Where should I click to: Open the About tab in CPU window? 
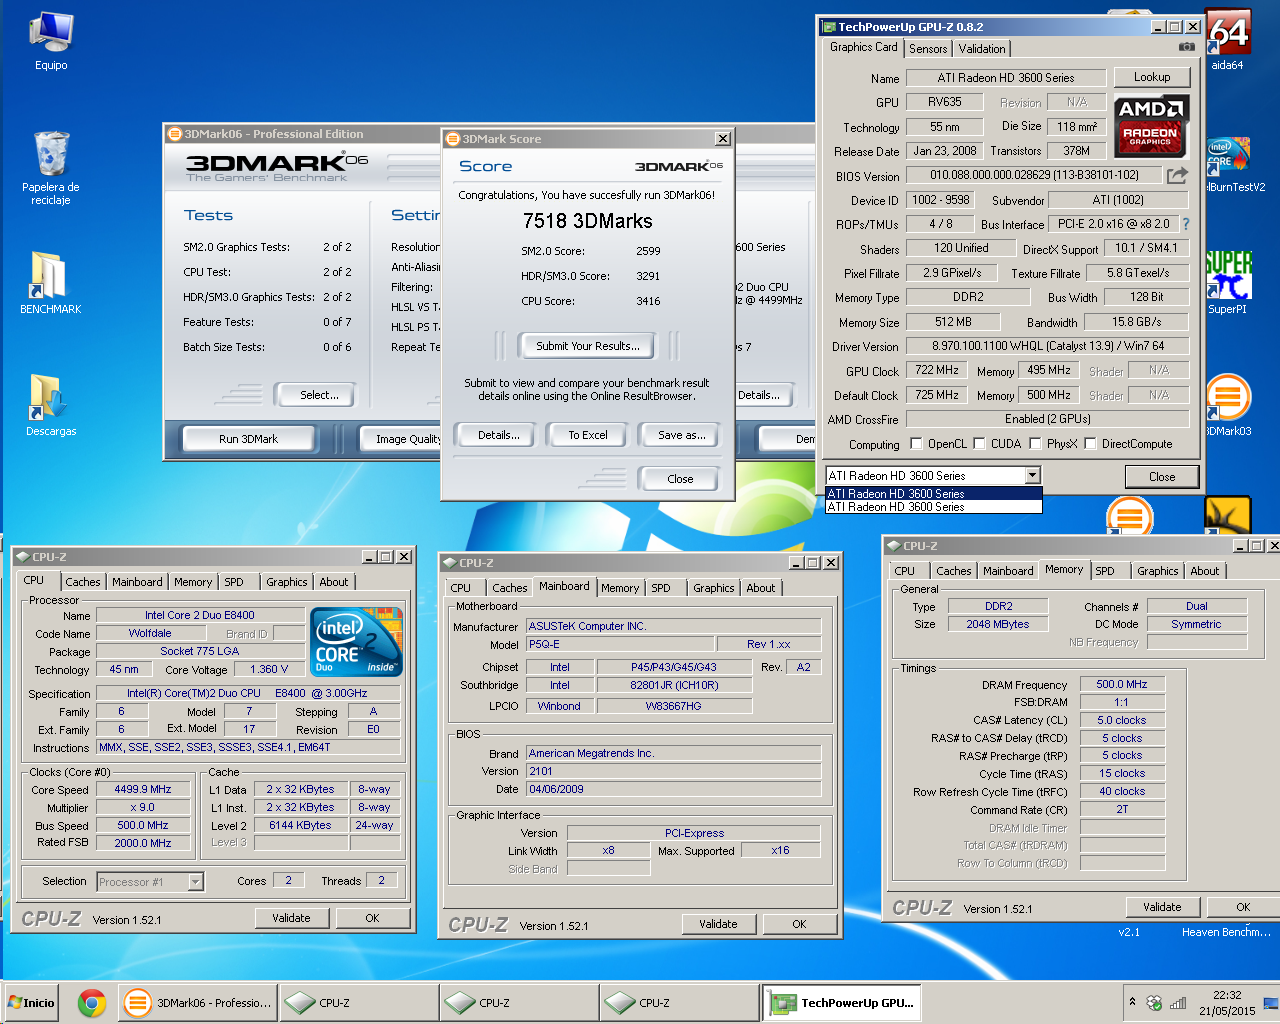coord(334,582)
